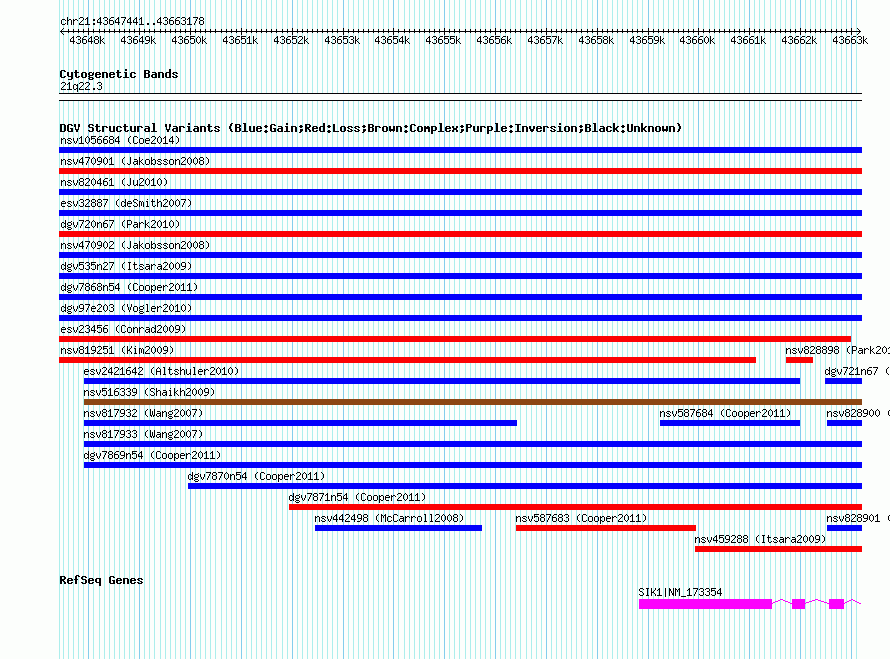Click the nsv459288 (Itsara2009) label
This screenshot has width=890, height=659.
point(760,539)
